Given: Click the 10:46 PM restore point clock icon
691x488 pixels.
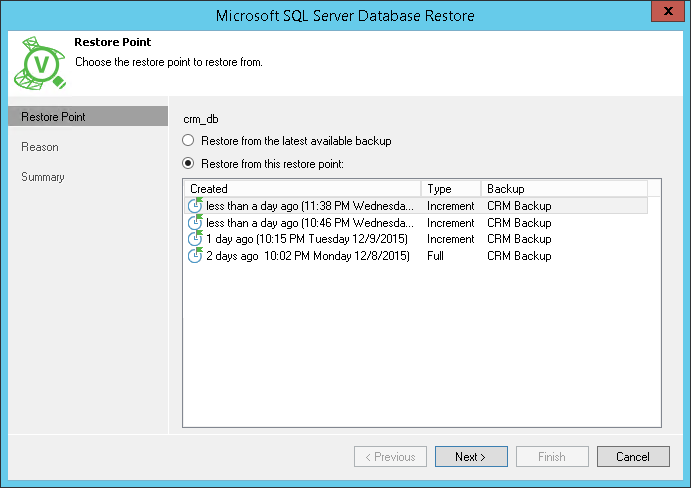Looking at the screenshot, I should tap(195, 222).
